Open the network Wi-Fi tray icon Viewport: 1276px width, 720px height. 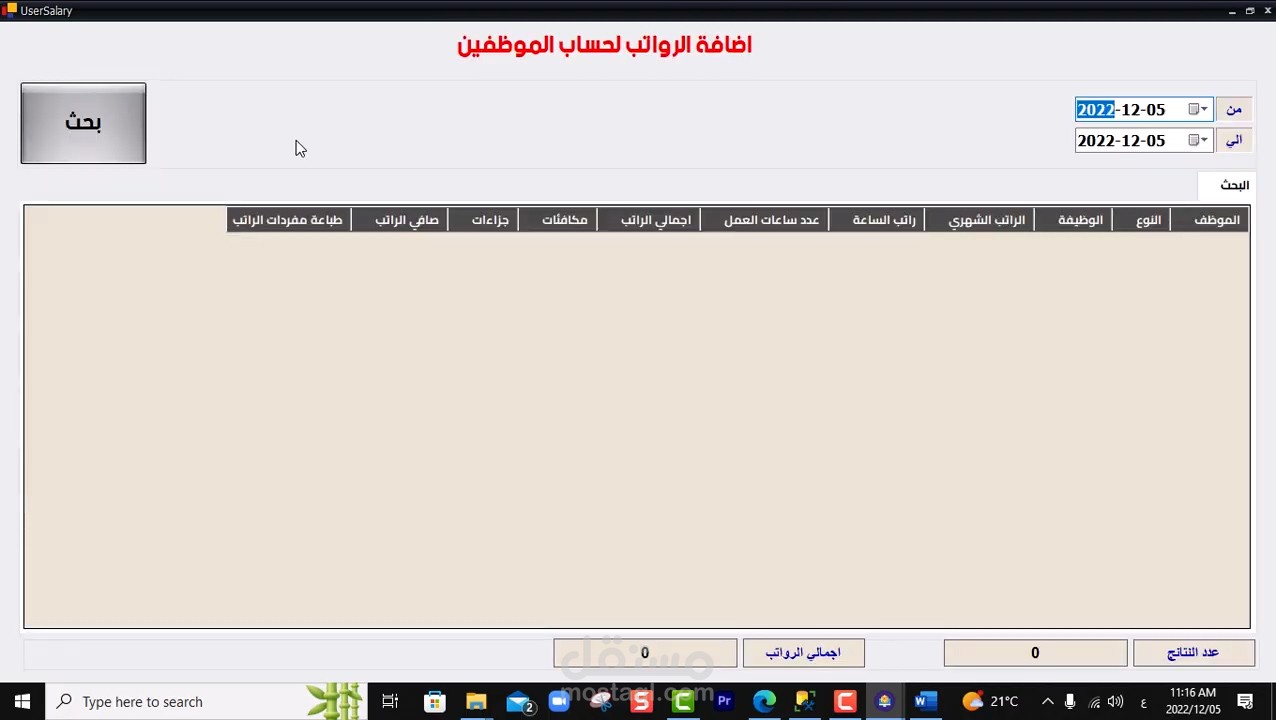point(1094,702)
